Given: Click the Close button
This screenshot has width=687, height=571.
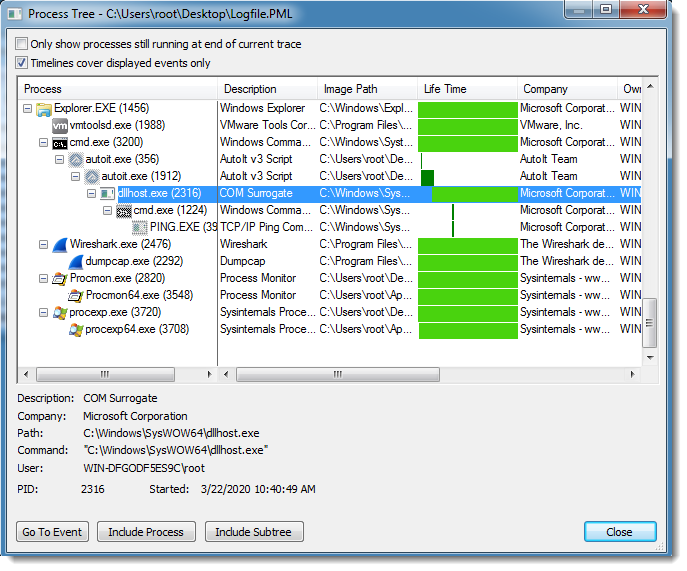Looking at the screenshot, I should click(x=620, y=533).
